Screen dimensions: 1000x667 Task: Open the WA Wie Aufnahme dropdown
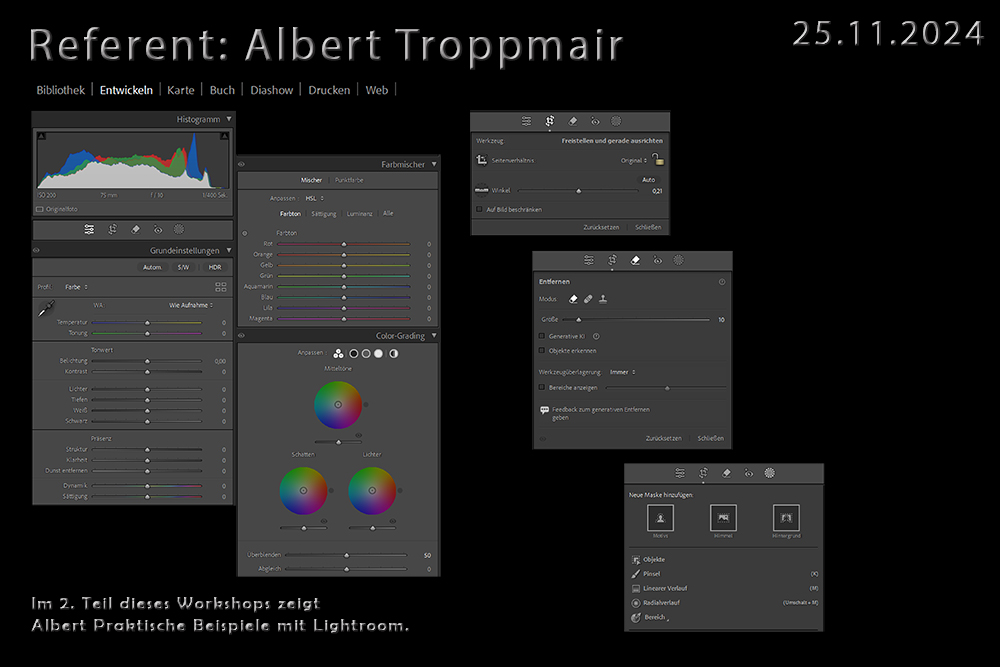pos(191,305)
